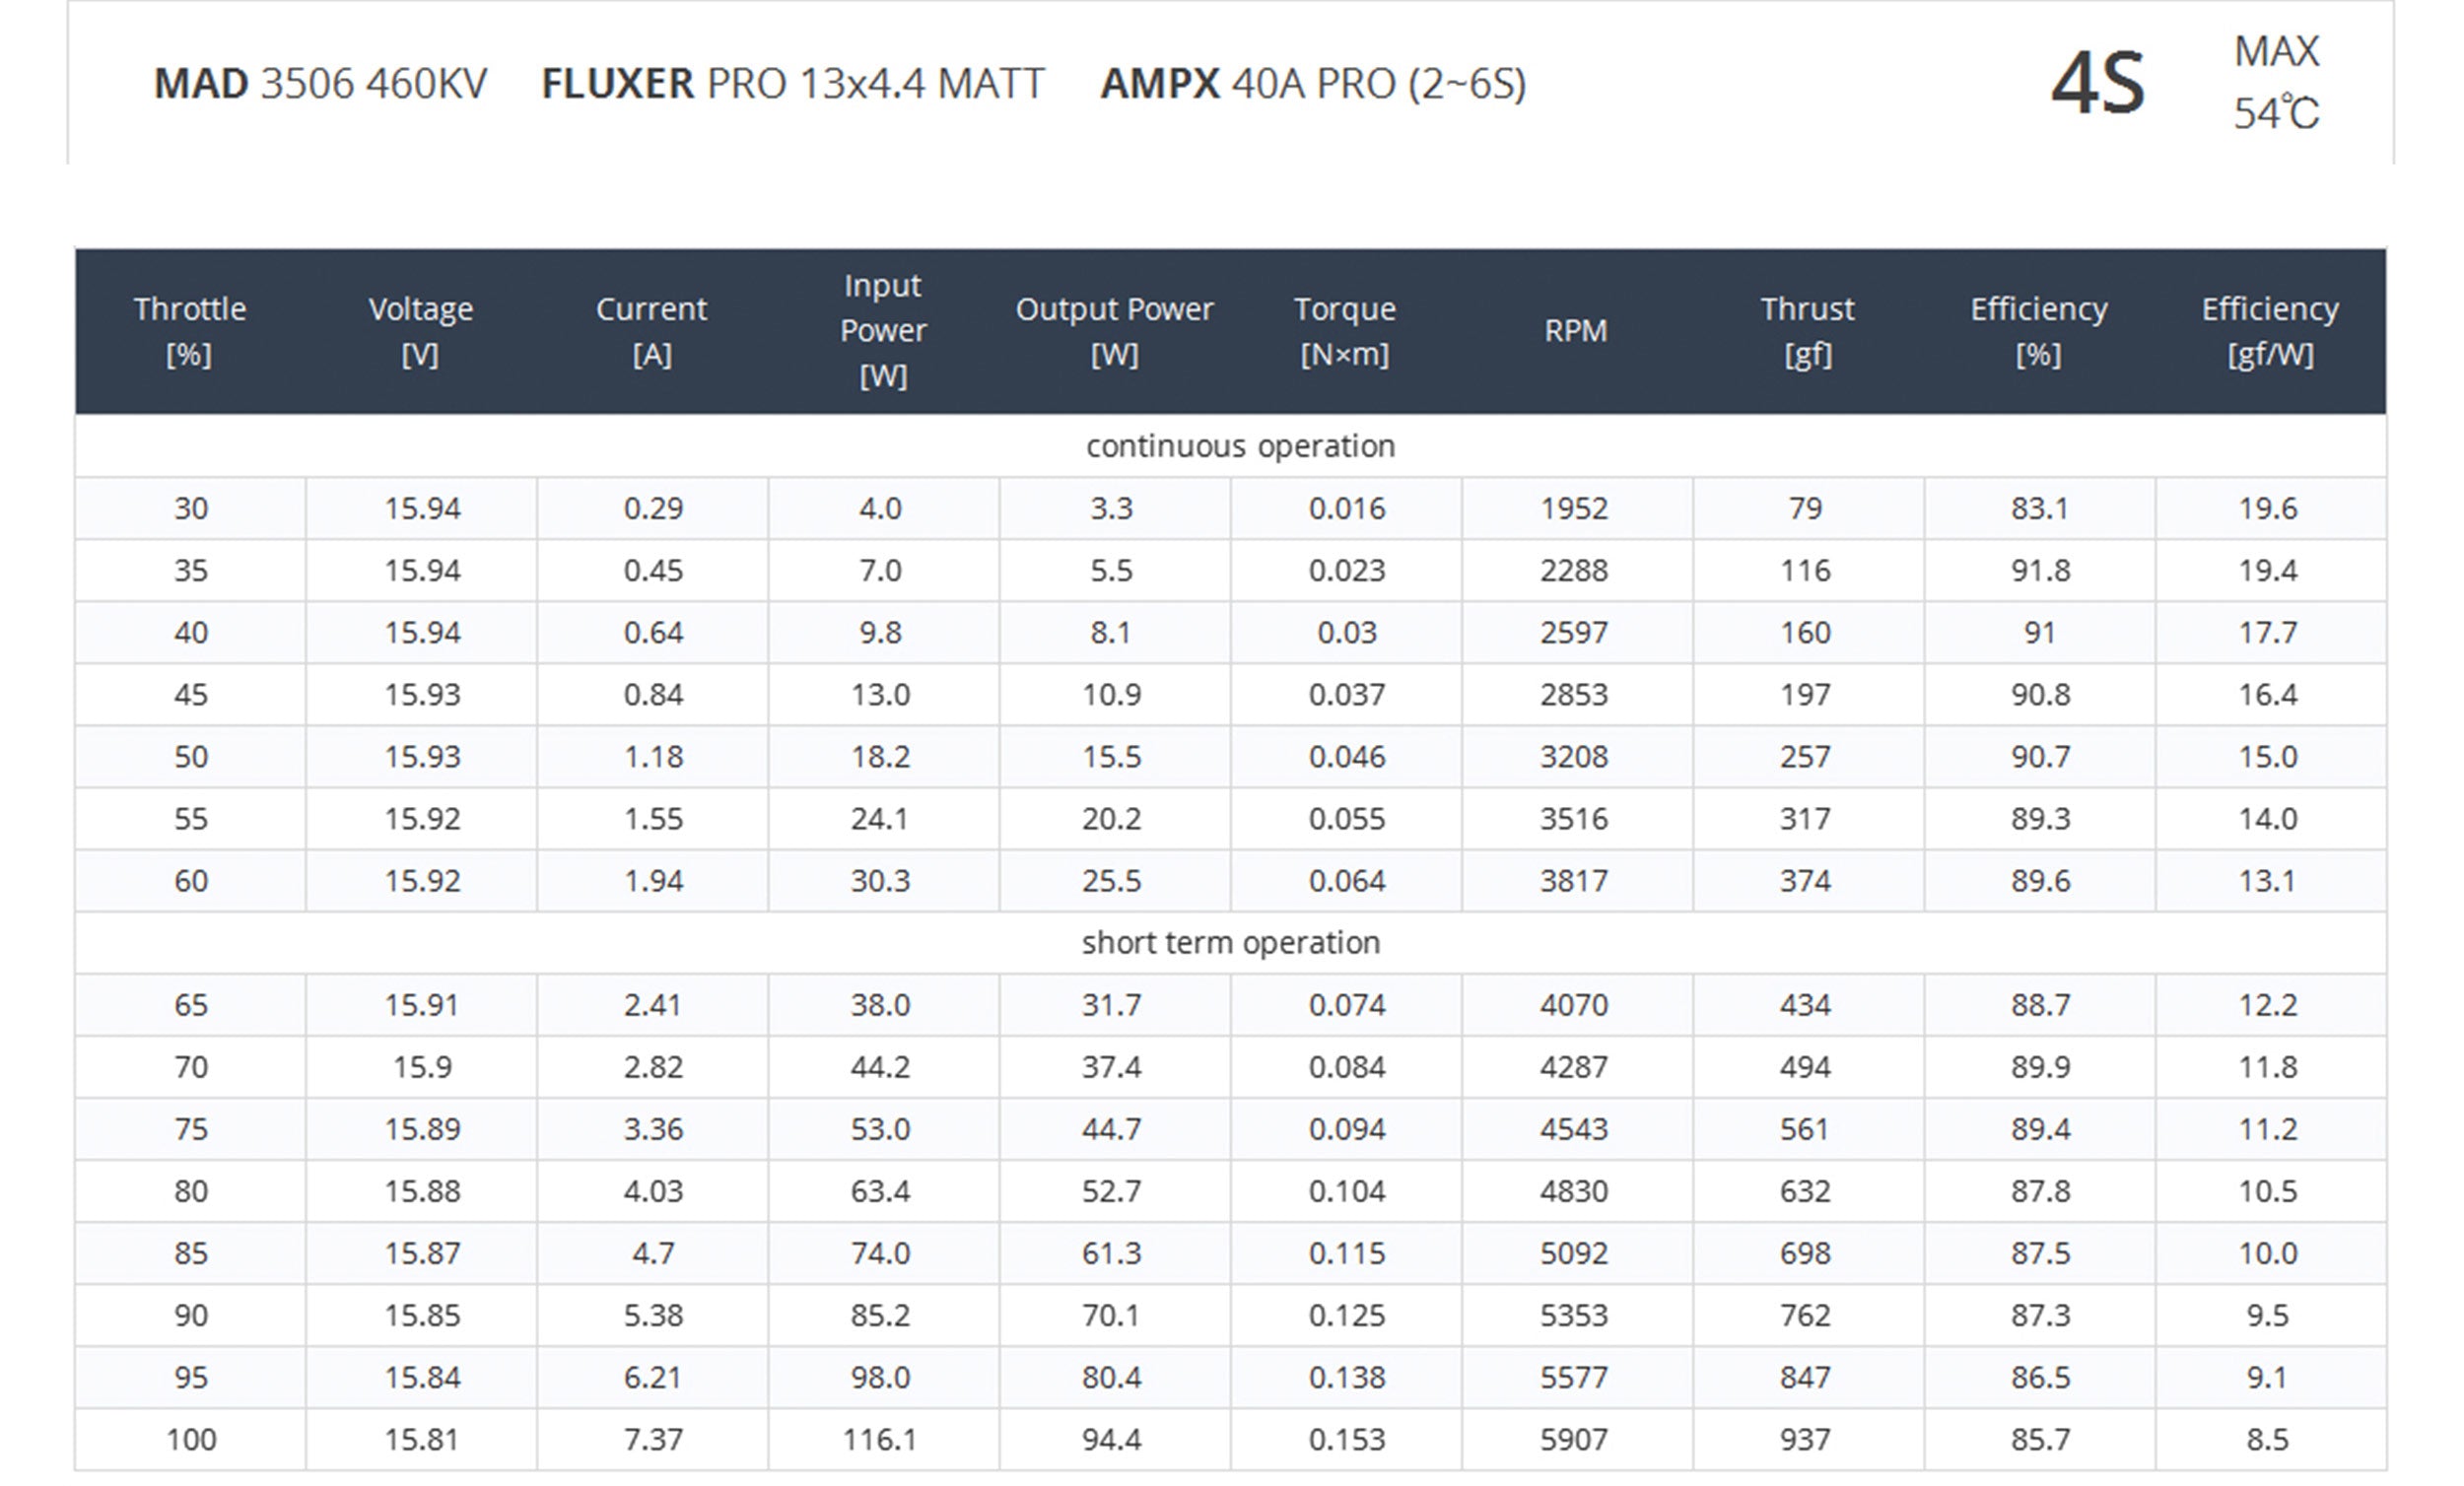Image resolution: width=2464 pixels, height=1486 pixels.
Task: Click the Efficiency [%] column header
Action: [x=2039, y=331]
